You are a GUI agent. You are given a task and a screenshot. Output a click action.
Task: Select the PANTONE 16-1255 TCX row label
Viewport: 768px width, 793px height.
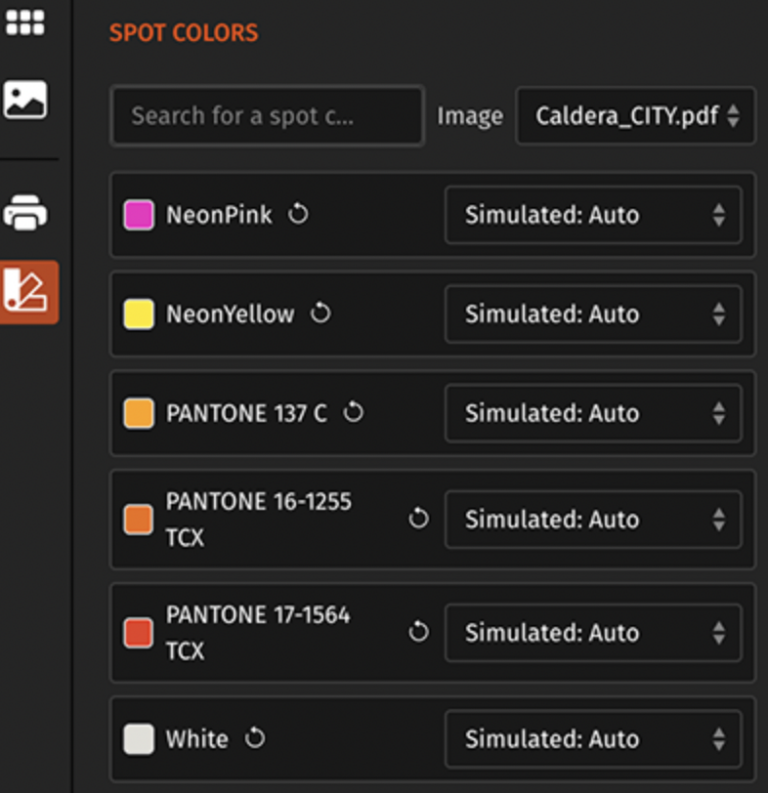pyautogui.click(x=258, y=518)
